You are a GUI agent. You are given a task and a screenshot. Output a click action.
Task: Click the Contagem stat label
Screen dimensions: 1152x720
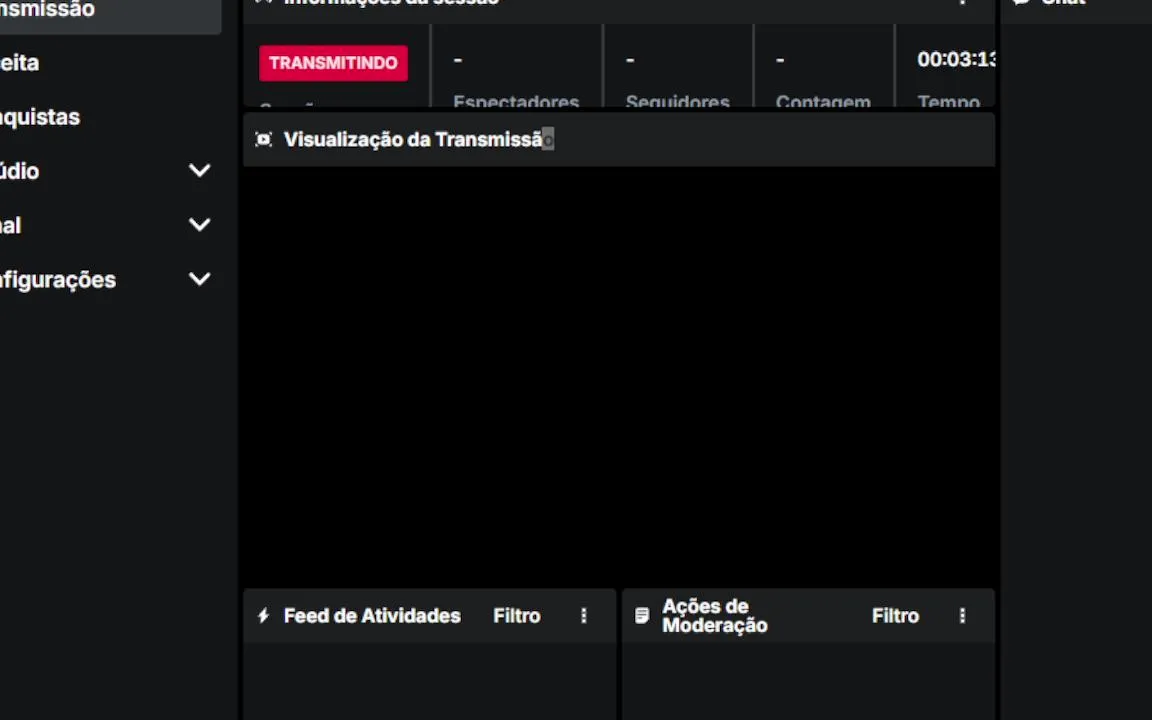tap(823, 101)
